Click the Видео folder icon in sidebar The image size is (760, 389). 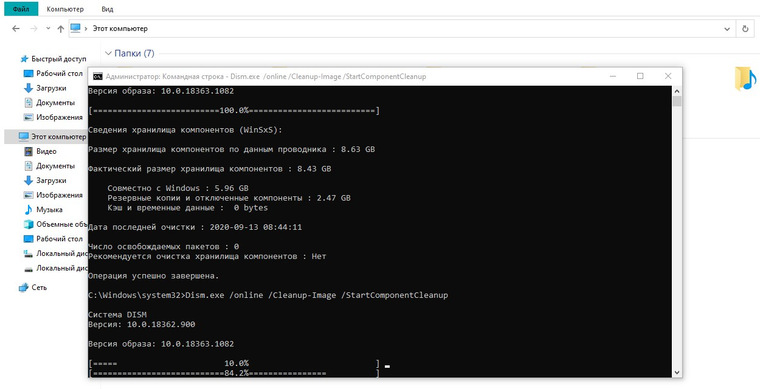tap(28, 151)
